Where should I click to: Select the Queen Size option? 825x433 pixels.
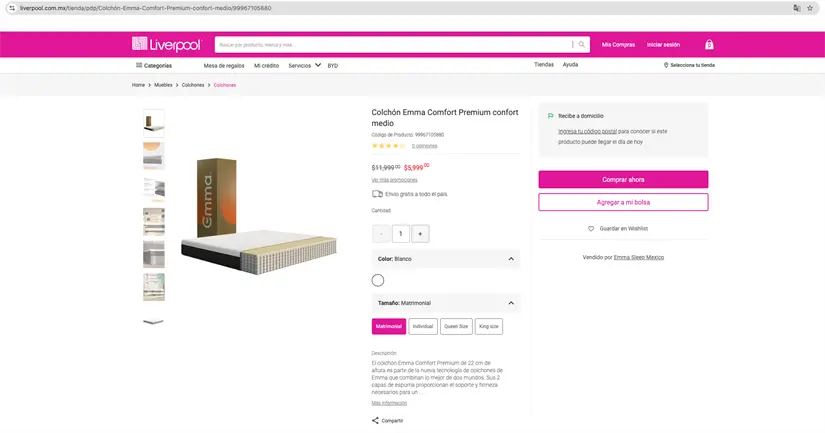[x=456, y=326]
